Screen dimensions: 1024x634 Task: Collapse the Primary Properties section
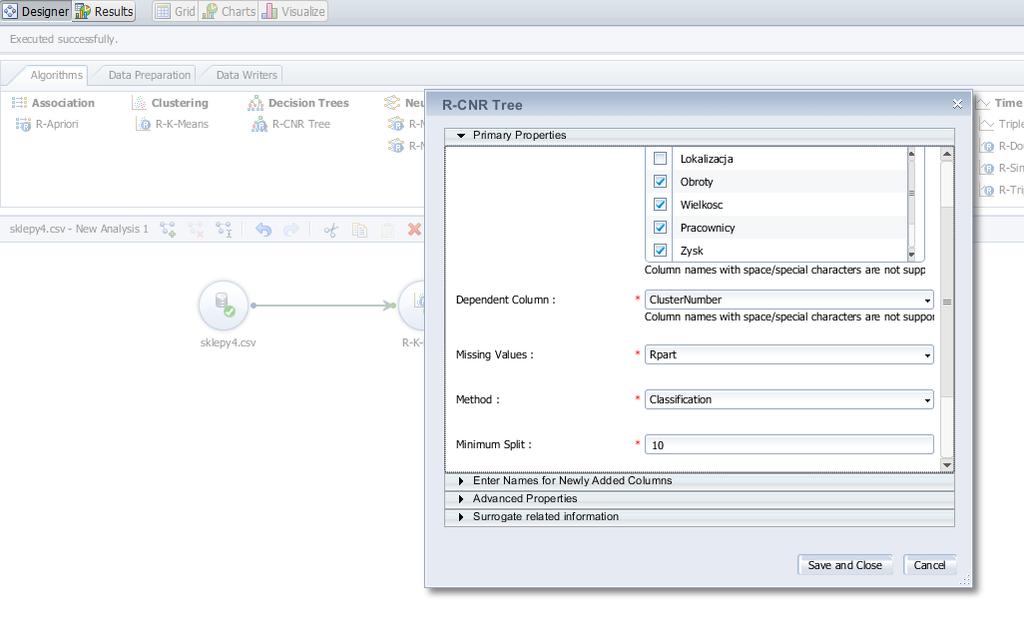(699, 135)
